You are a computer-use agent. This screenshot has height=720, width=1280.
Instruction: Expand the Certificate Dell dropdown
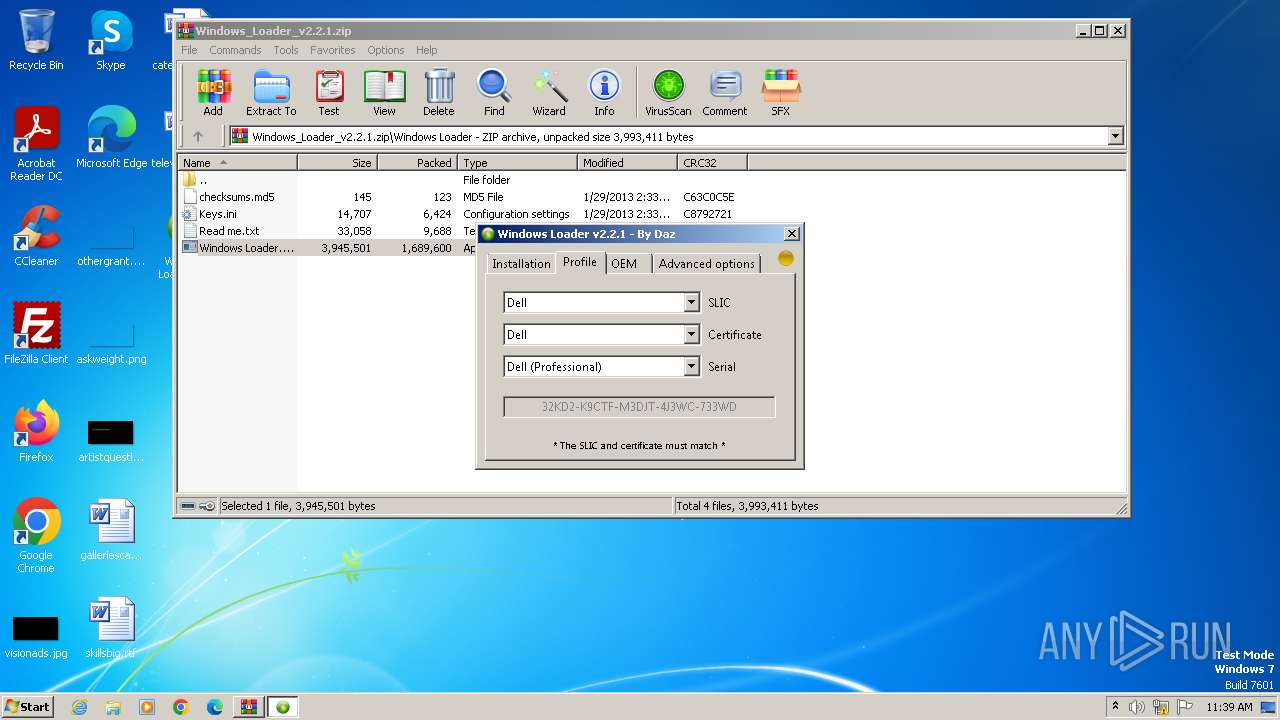click(x=691, y=334)
